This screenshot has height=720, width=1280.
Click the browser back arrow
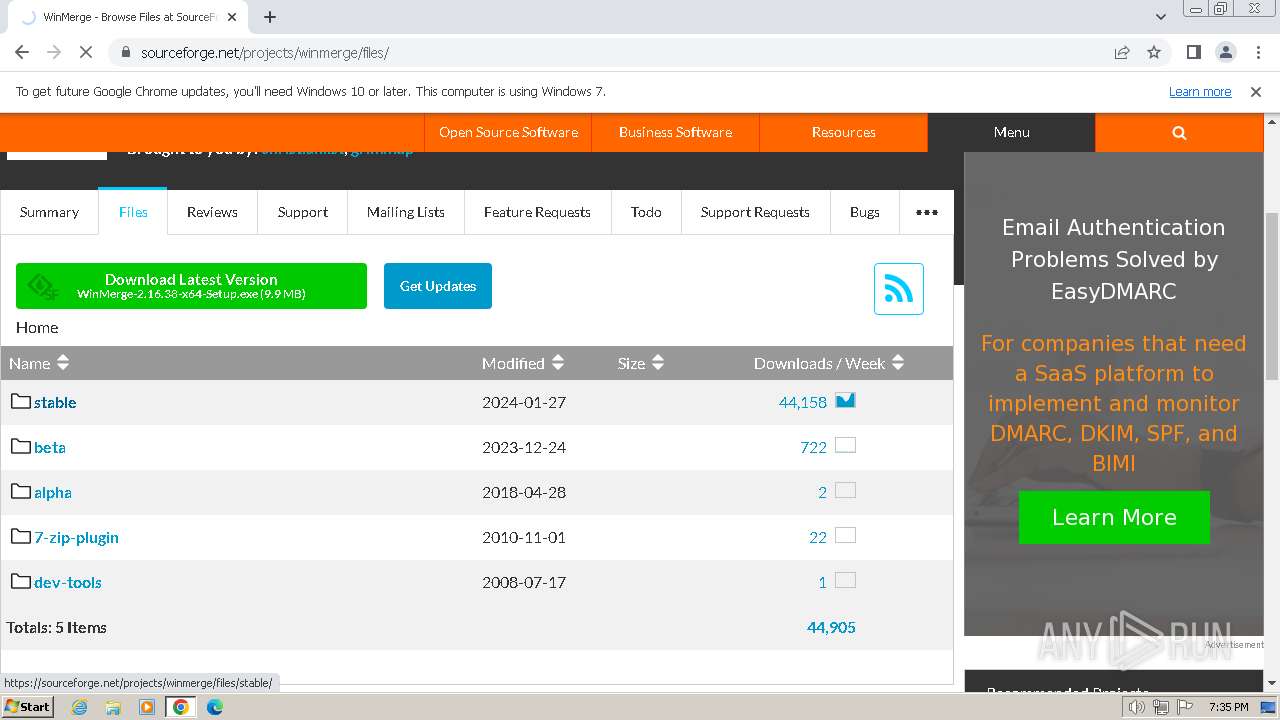click(22, 53)
